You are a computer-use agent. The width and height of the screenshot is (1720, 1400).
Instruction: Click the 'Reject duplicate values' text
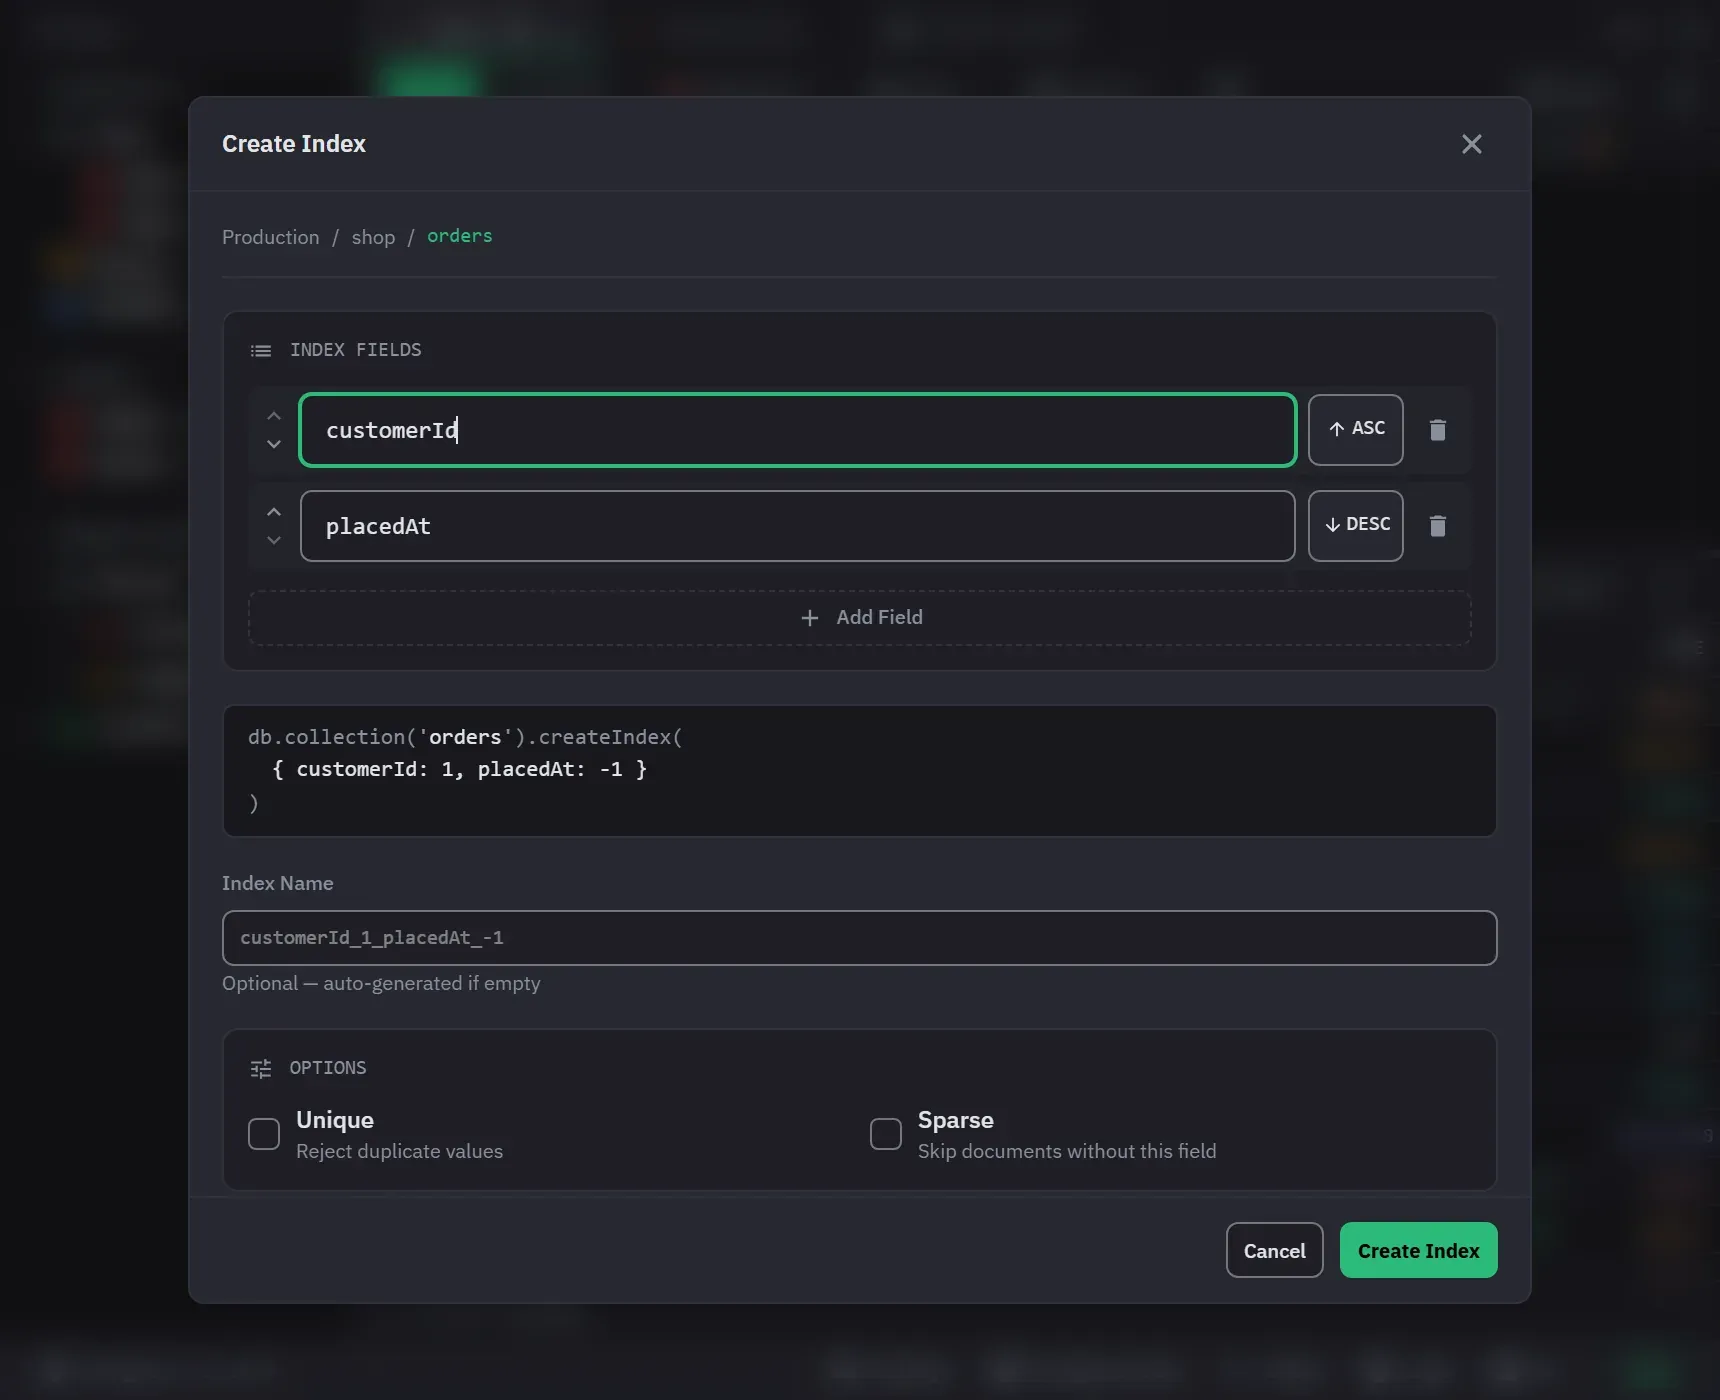click(399, 1151)
